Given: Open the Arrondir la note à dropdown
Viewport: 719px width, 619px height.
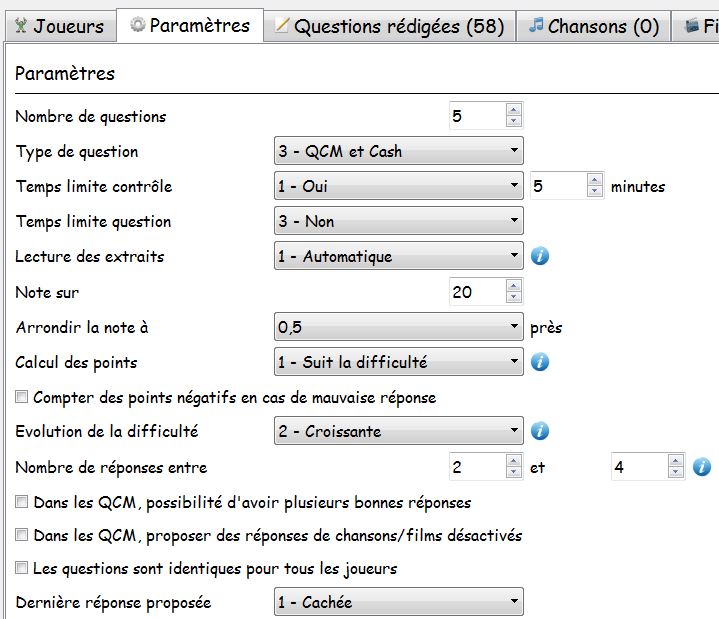Looking at the screenshot, I should pos(398,327).
